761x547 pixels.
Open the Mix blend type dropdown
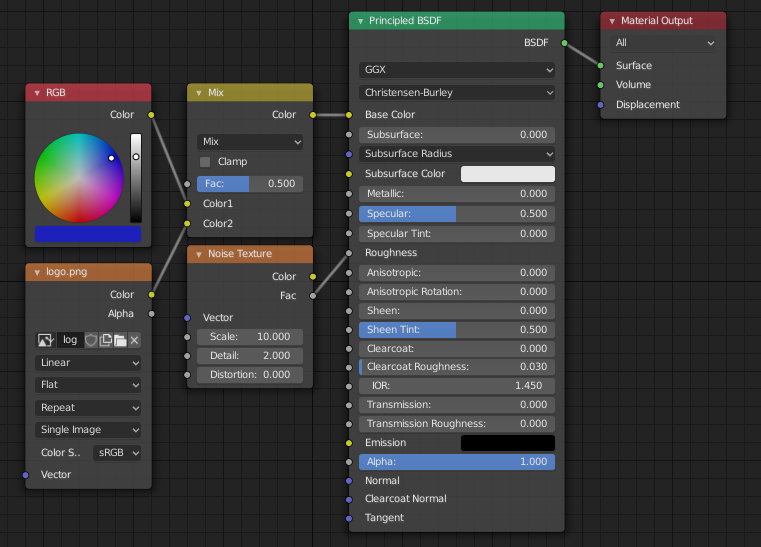[x=250, y=142]
